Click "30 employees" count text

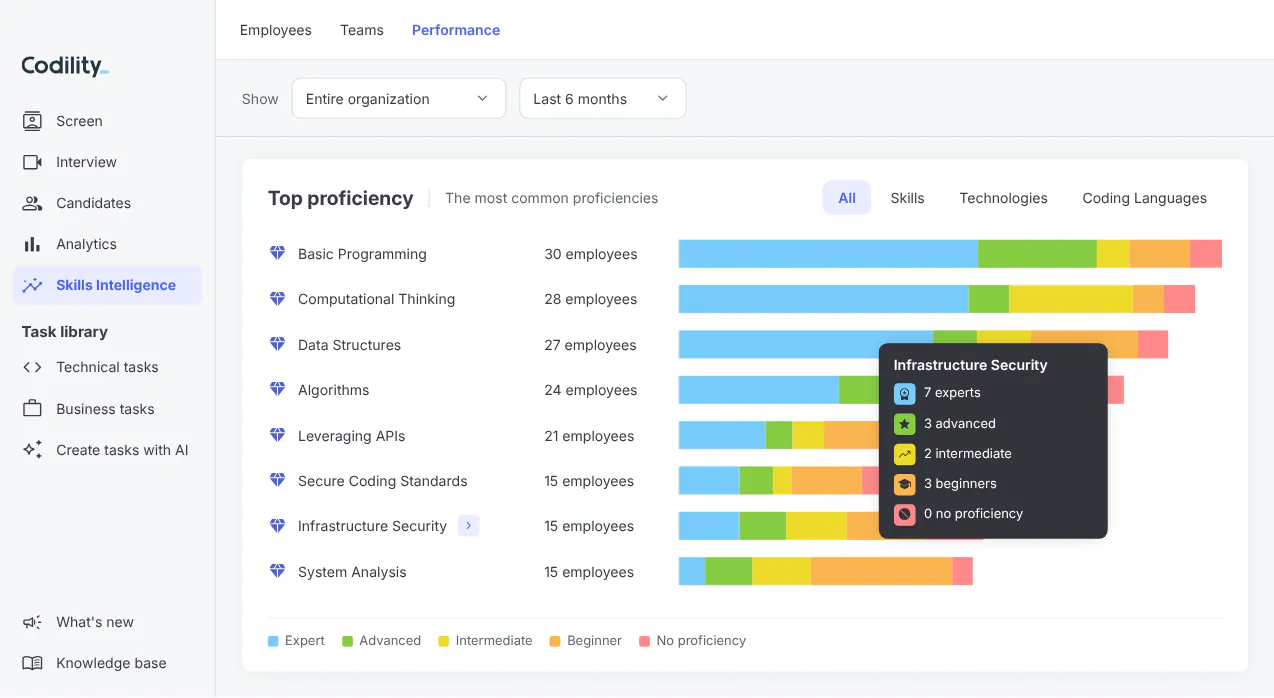point(591,254)
